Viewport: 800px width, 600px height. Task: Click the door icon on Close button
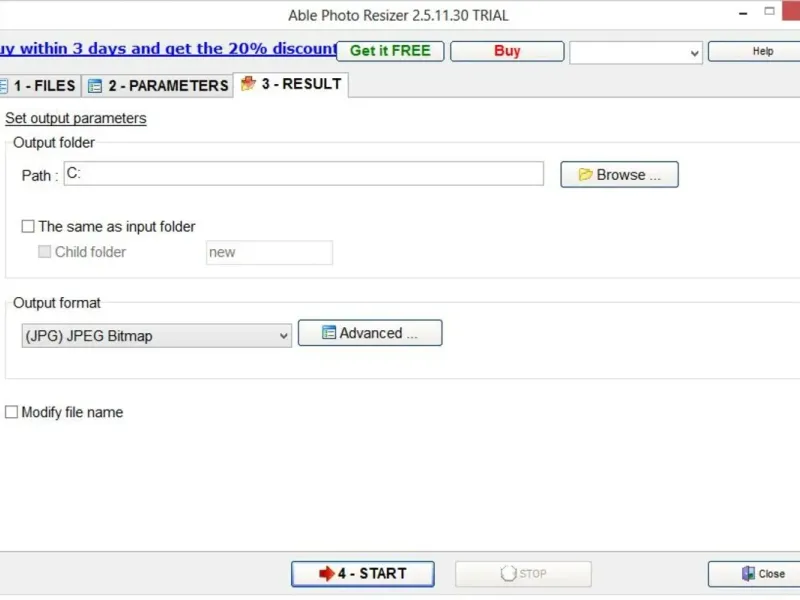pos(748,574)
